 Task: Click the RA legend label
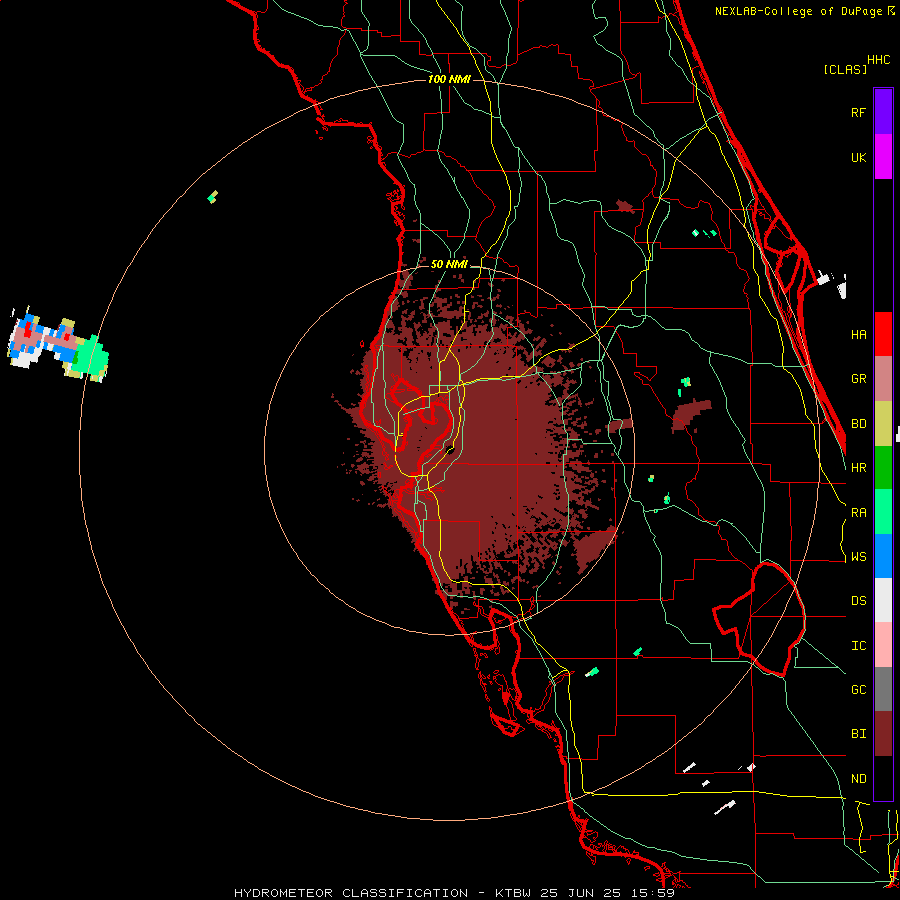858,513
